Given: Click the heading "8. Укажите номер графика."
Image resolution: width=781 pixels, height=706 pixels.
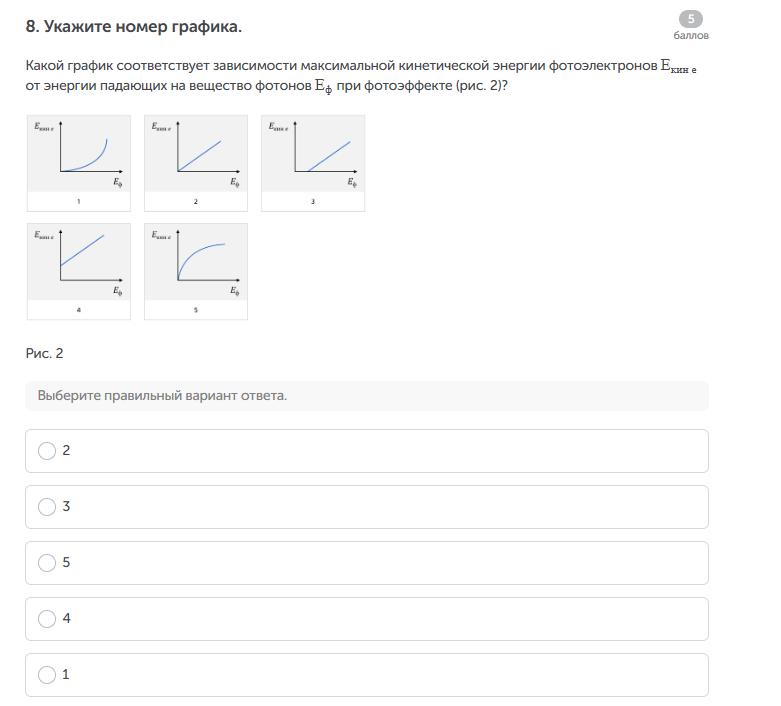Looking at the screenshot, I should point(134,25).
